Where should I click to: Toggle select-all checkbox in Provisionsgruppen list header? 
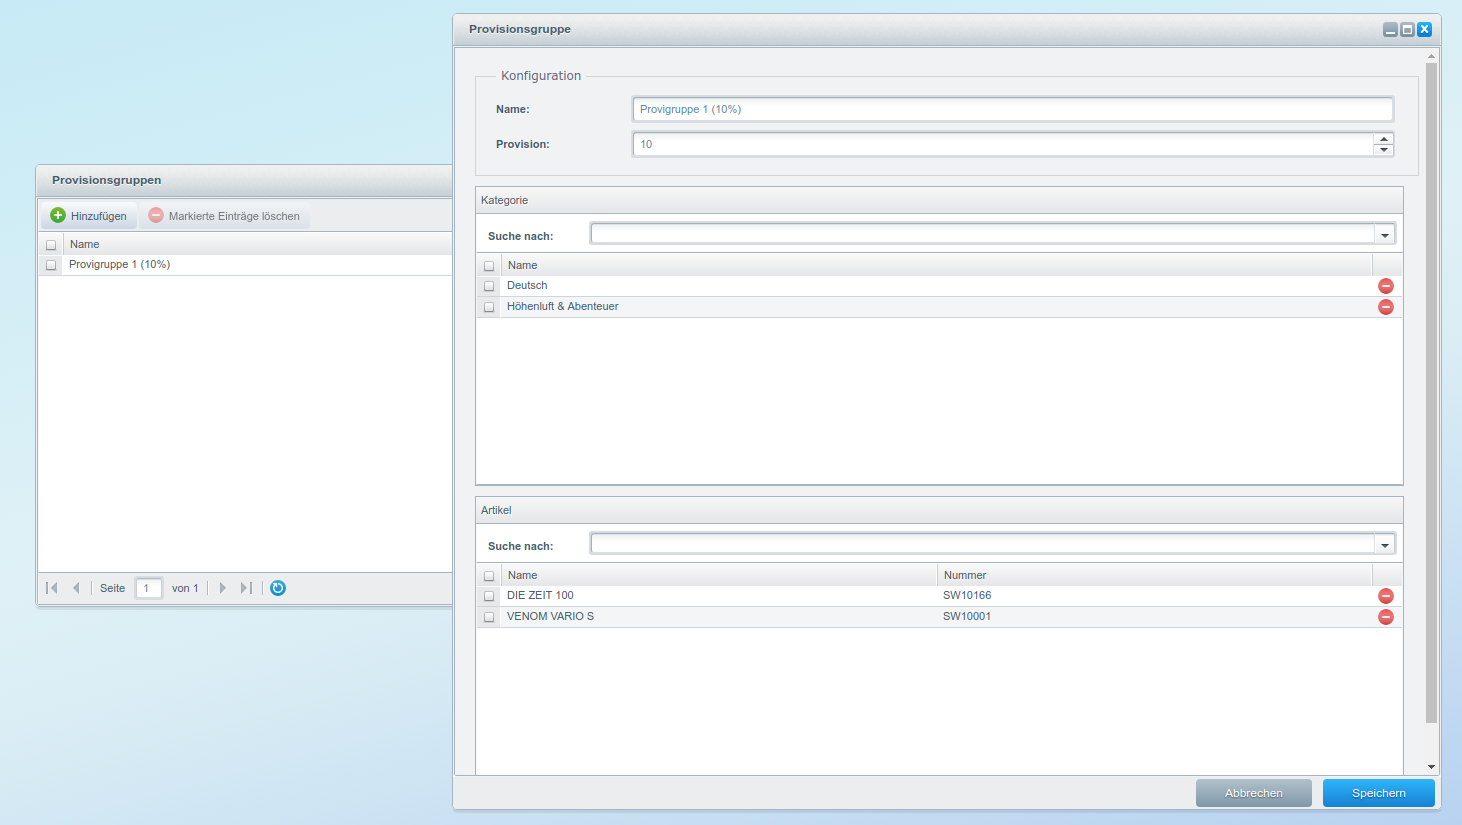(x=51, y=245)
